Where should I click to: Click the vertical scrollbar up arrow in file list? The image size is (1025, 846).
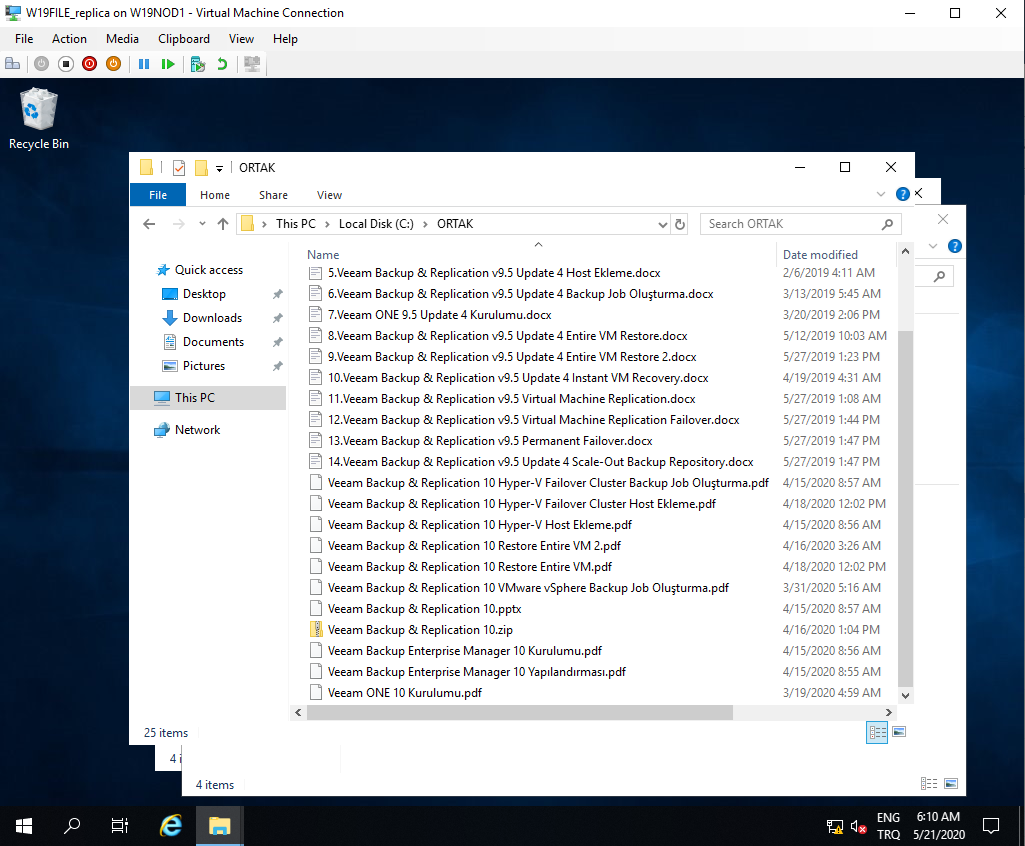(905, 251)
